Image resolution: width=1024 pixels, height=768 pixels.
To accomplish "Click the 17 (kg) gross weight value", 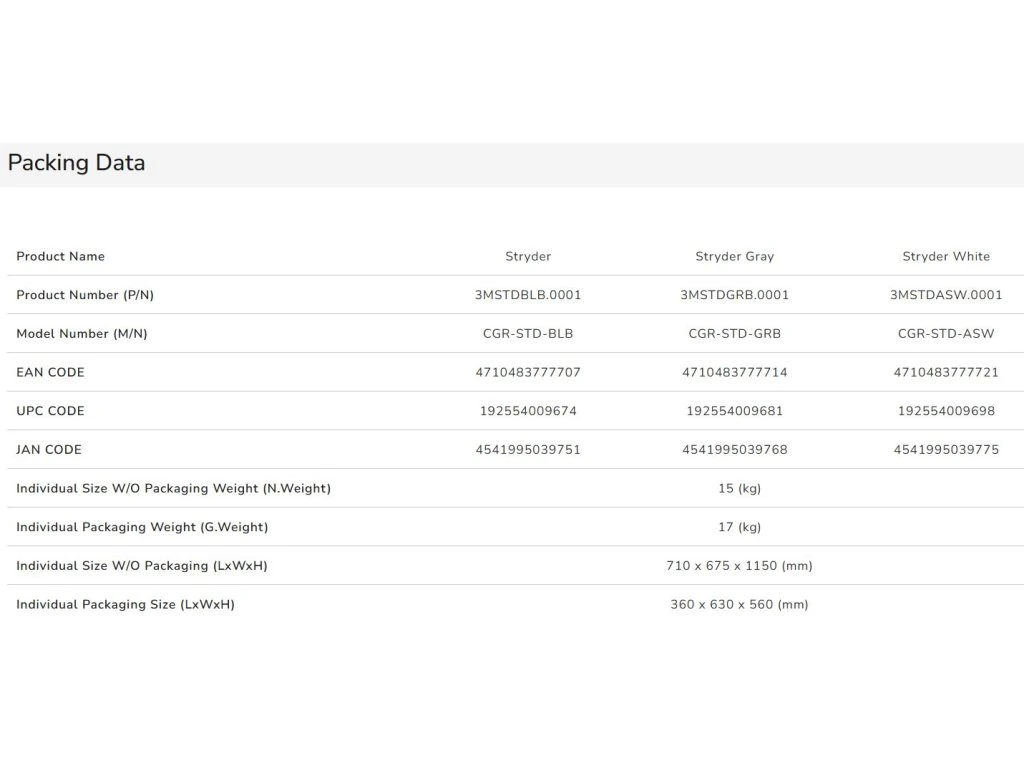I will 739,527.
